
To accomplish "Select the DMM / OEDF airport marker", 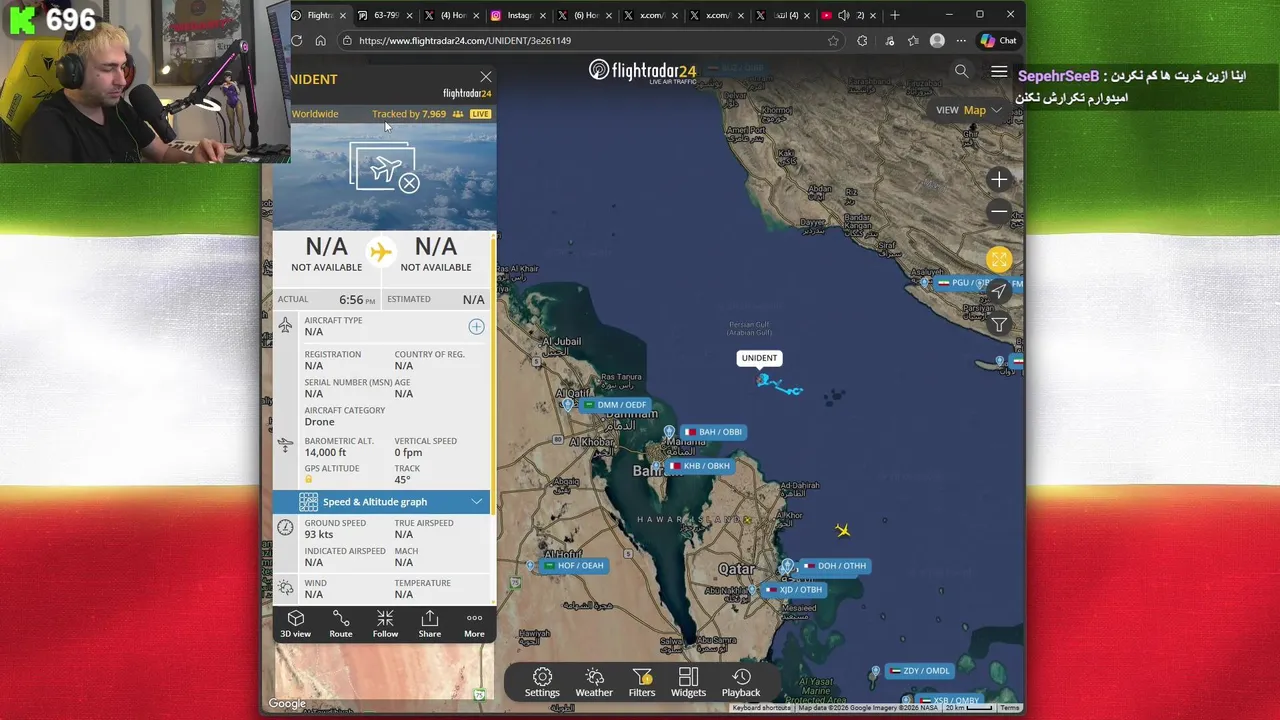I will 615,405.
